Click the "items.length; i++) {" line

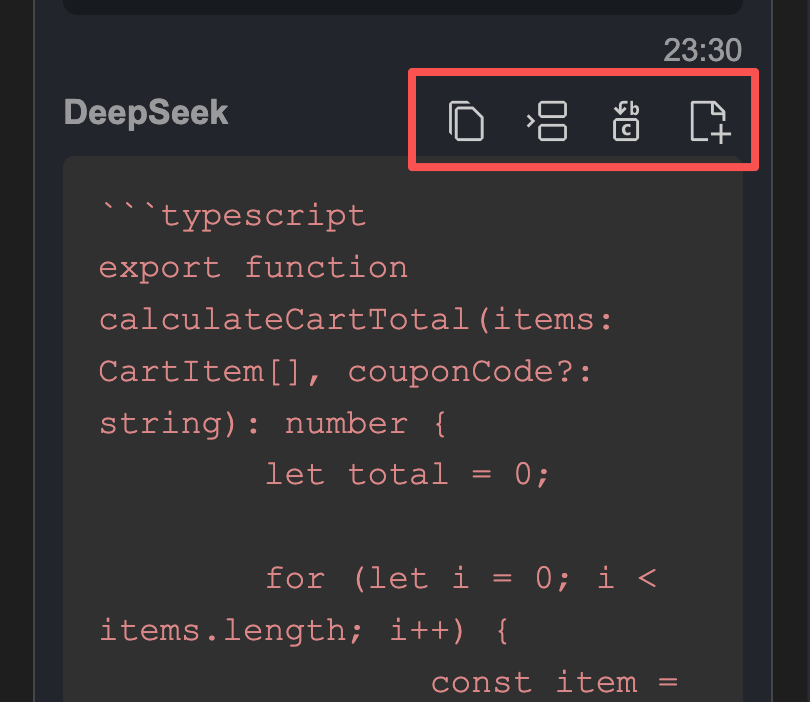point(304,630)
